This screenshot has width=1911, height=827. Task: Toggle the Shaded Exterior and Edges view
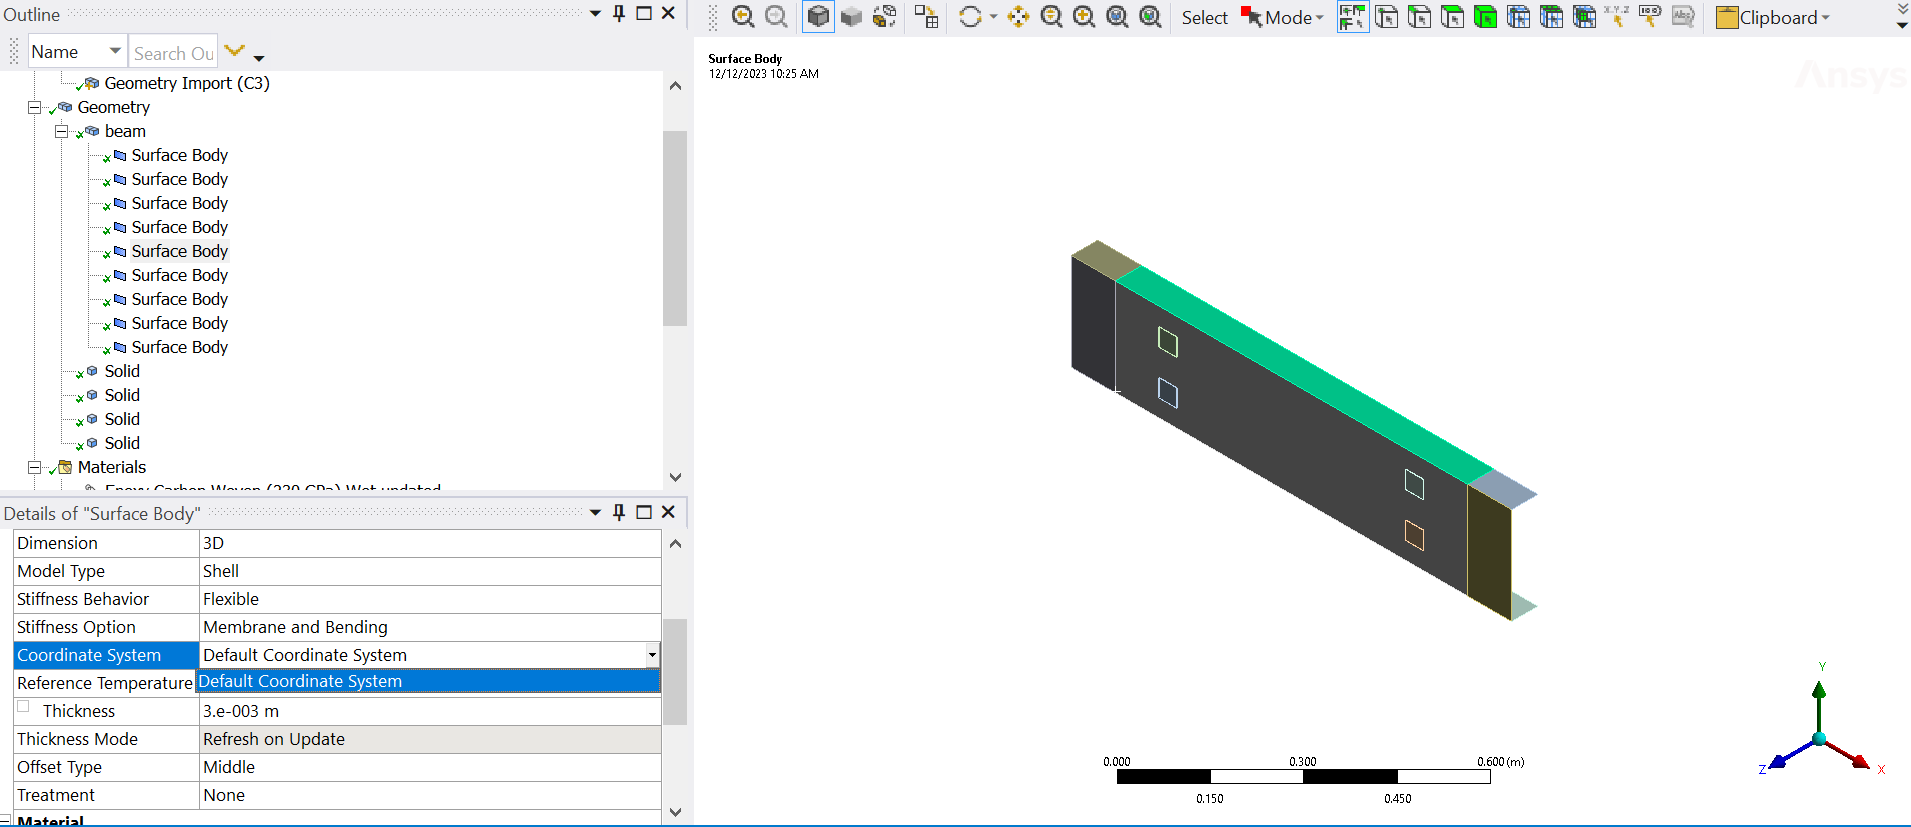pyautogui.click(x=818, y=17)
